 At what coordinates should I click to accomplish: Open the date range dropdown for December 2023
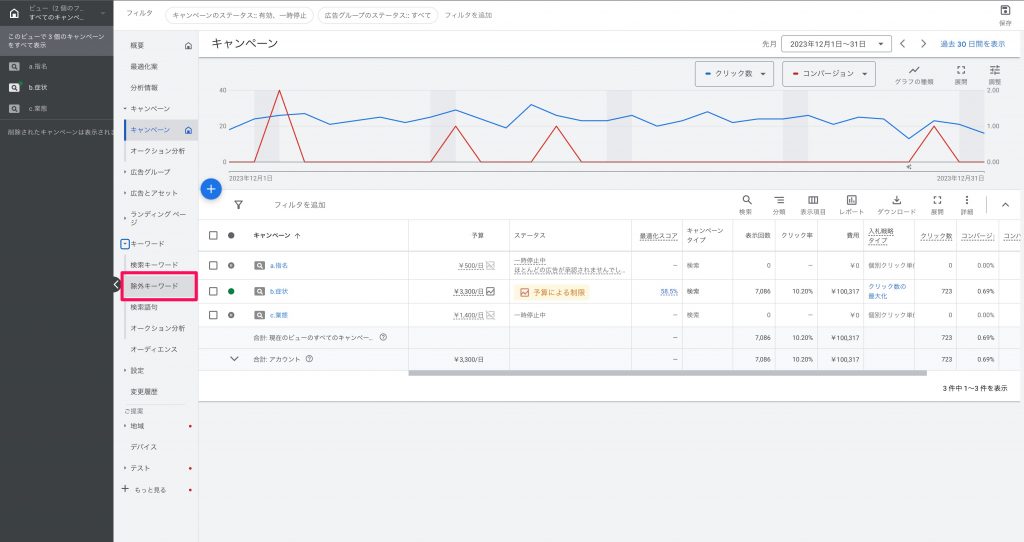[x=836, y=44]
